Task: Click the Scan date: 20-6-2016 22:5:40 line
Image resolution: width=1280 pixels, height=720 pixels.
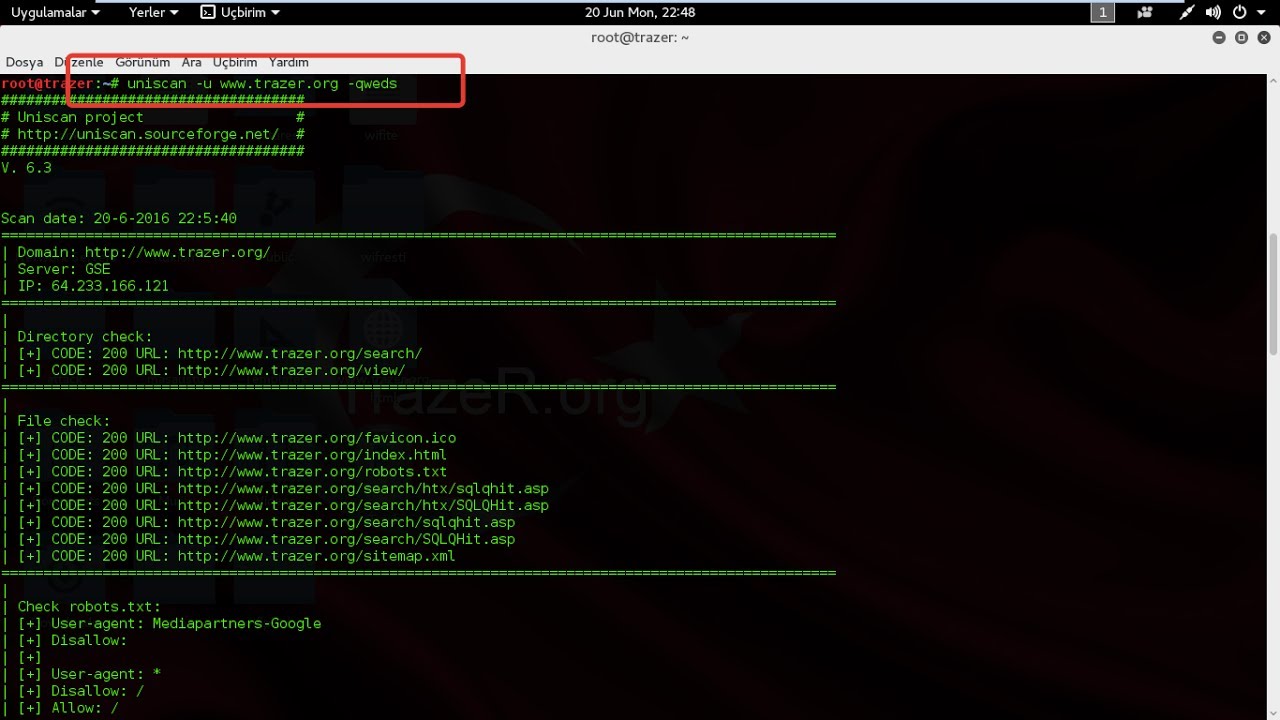Action: (119, 218)
